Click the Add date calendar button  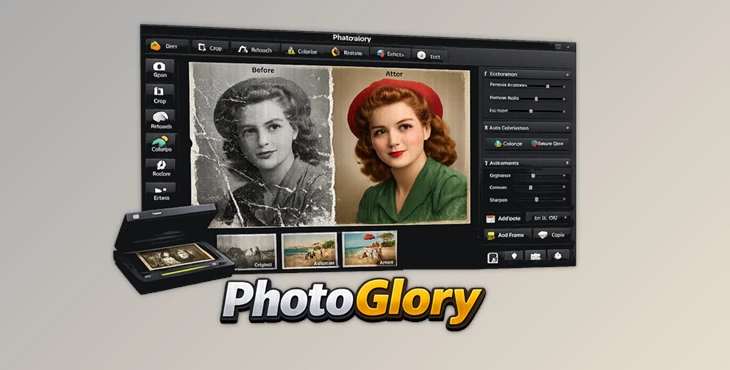[x=504, y=218]
